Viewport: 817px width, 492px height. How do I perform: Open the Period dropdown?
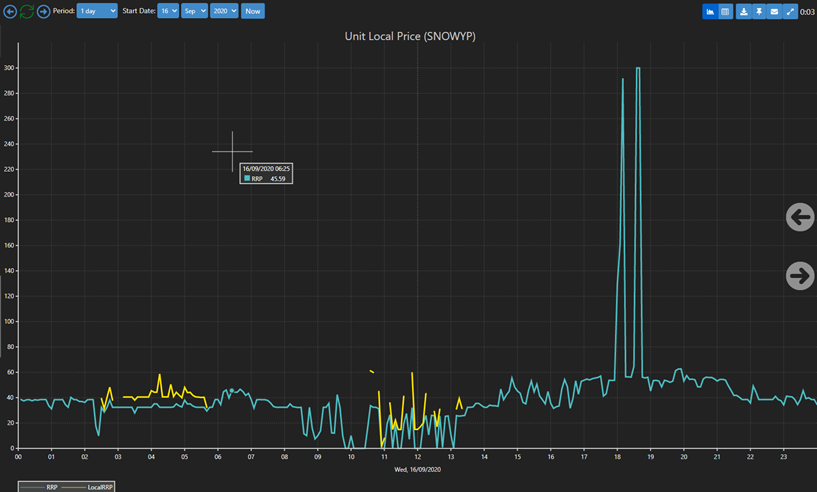97,11
